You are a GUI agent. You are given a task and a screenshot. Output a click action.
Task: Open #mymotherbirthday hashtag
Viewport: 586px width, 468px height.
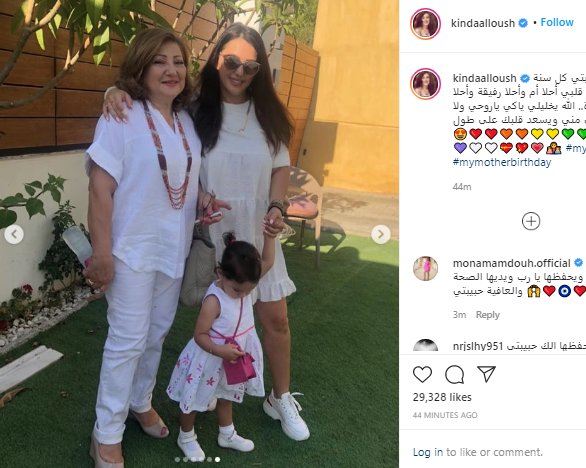click(502, 162)
